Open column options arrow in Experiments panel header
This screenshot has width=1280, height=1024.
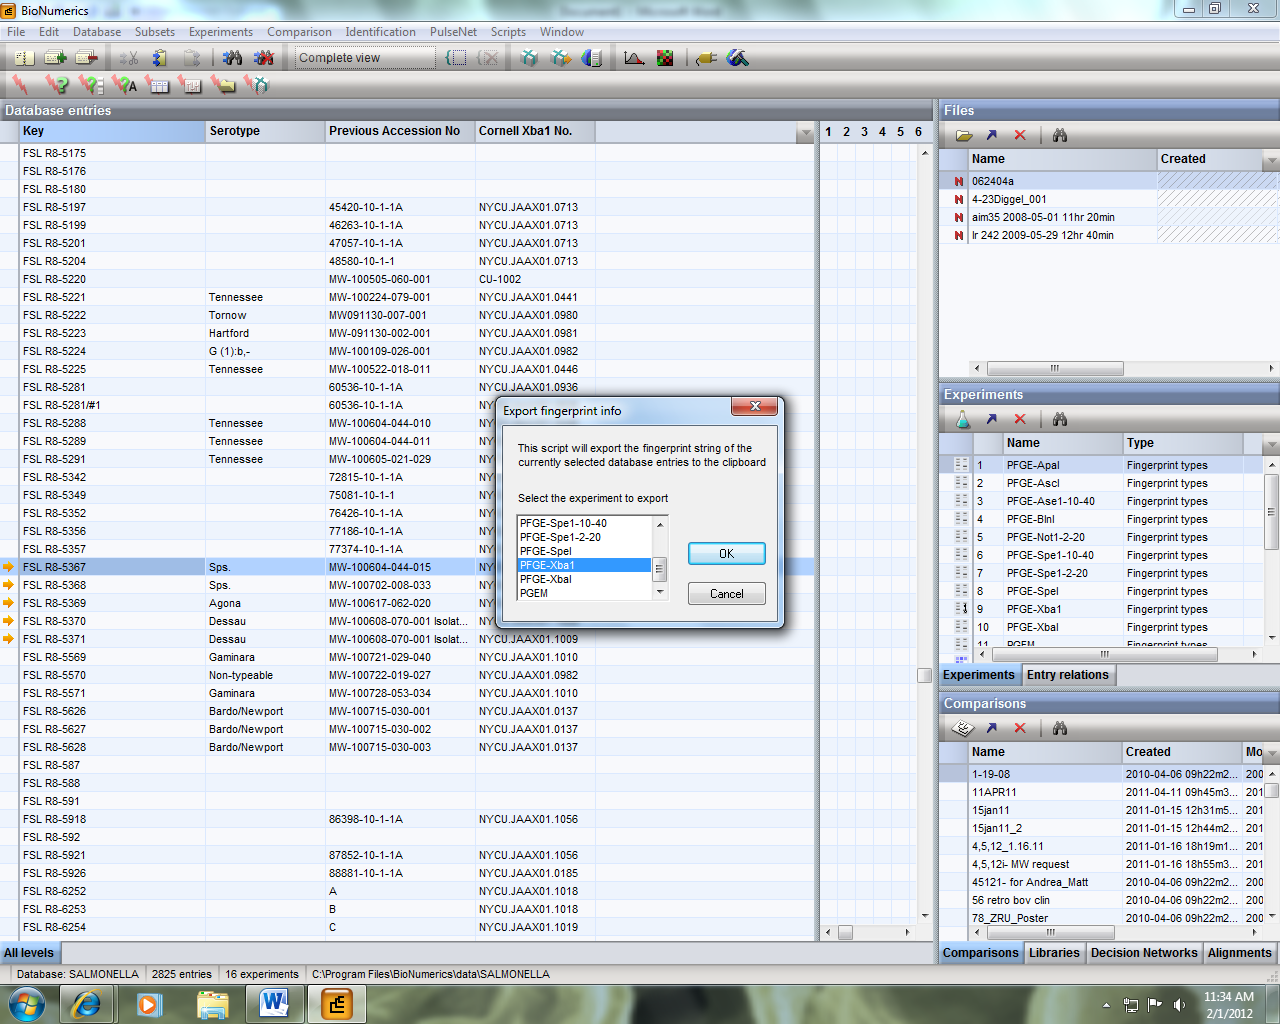pos(1271,444)
